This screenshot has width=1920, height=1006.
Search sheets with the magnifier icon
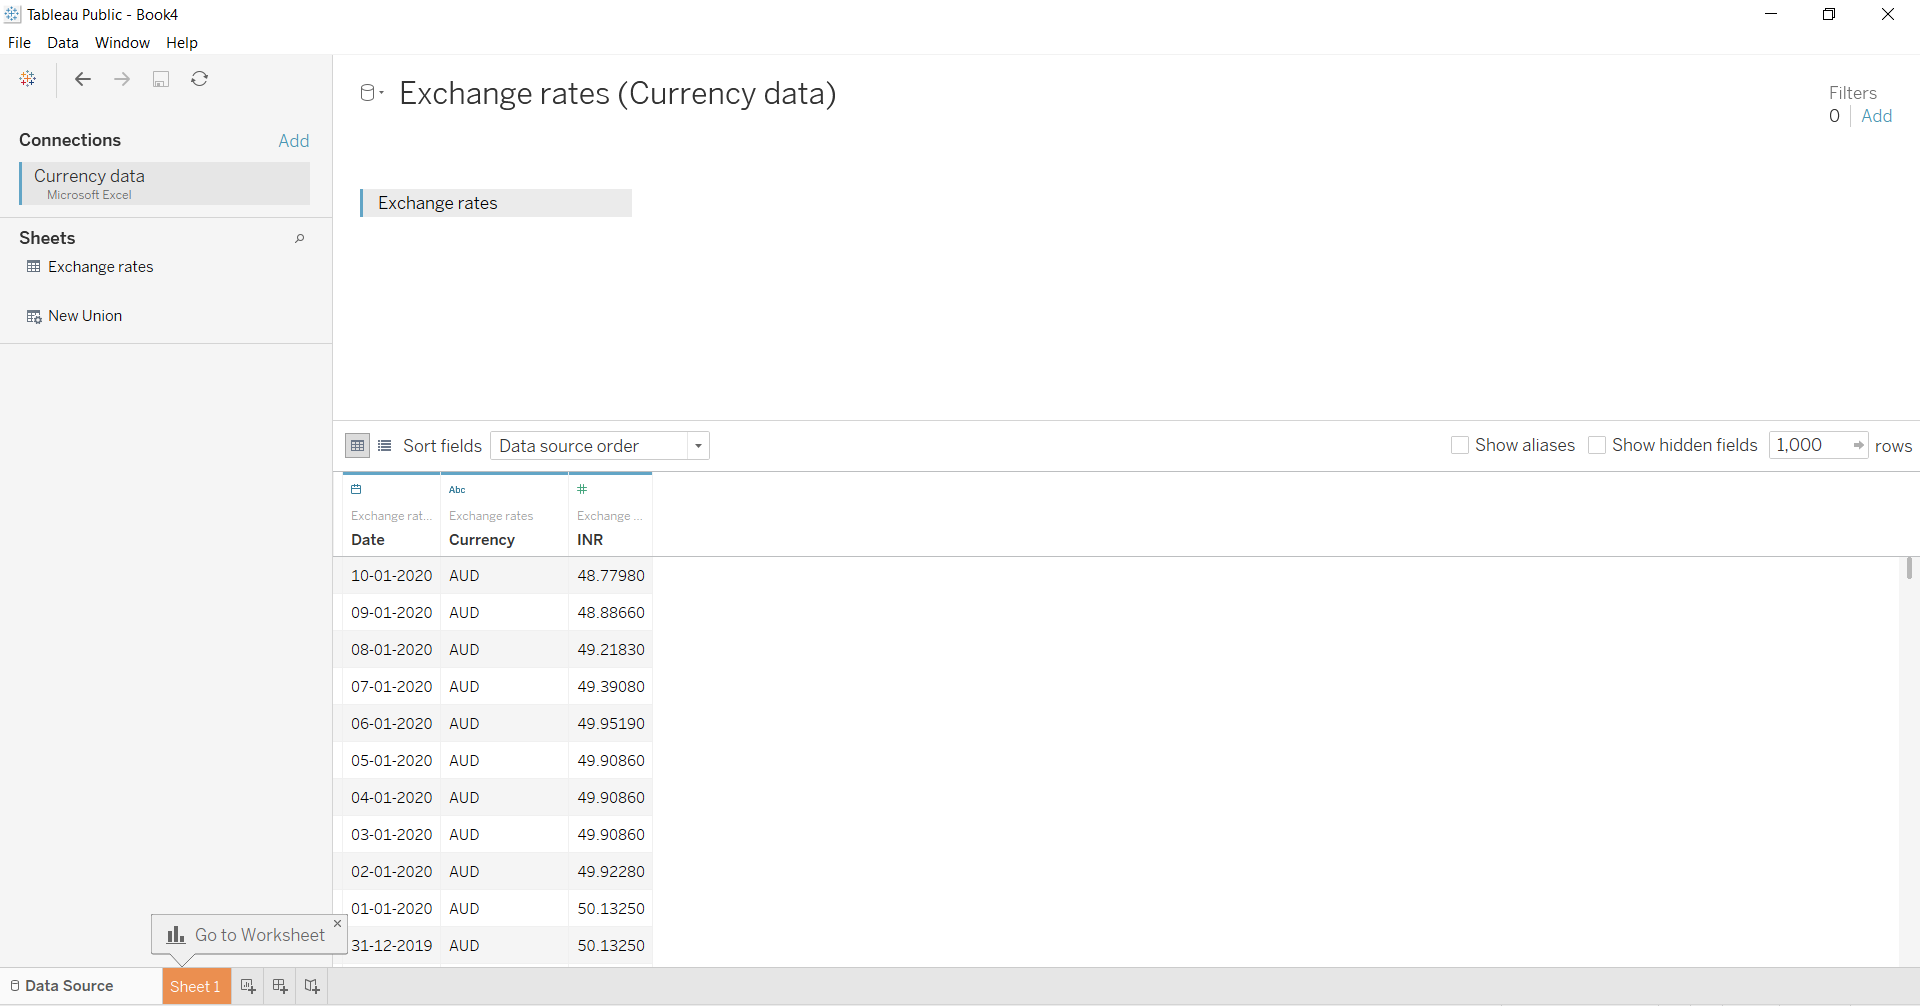click(x=299, y=238)
